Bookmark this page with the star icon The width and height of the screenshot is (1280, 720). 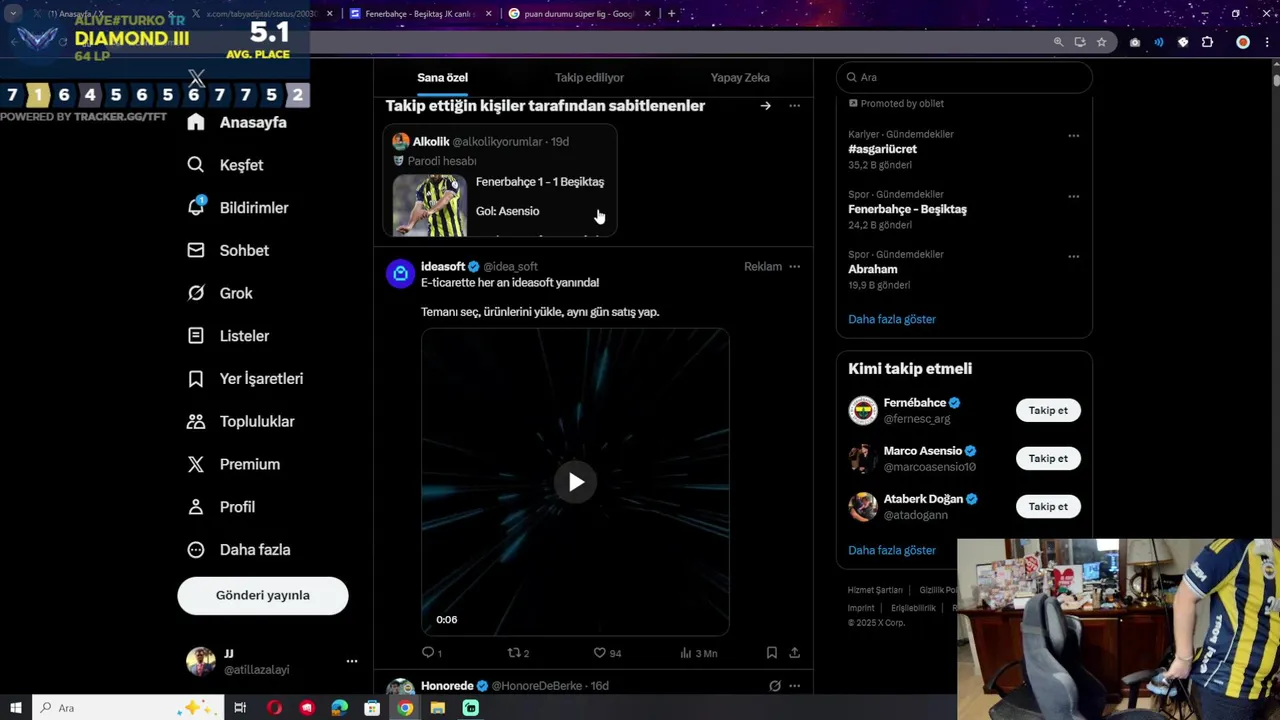[1101, 42]
